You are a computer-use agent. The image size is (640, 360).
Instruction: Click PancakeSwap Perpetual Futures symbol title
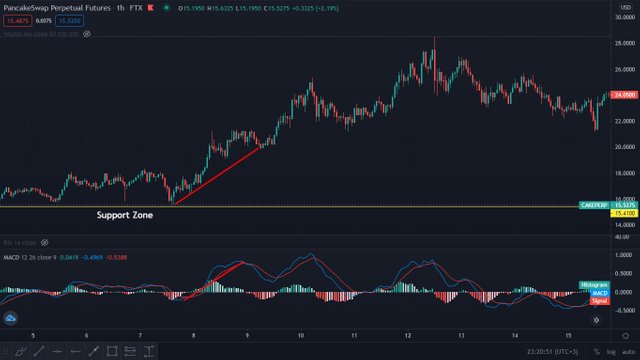57,8
